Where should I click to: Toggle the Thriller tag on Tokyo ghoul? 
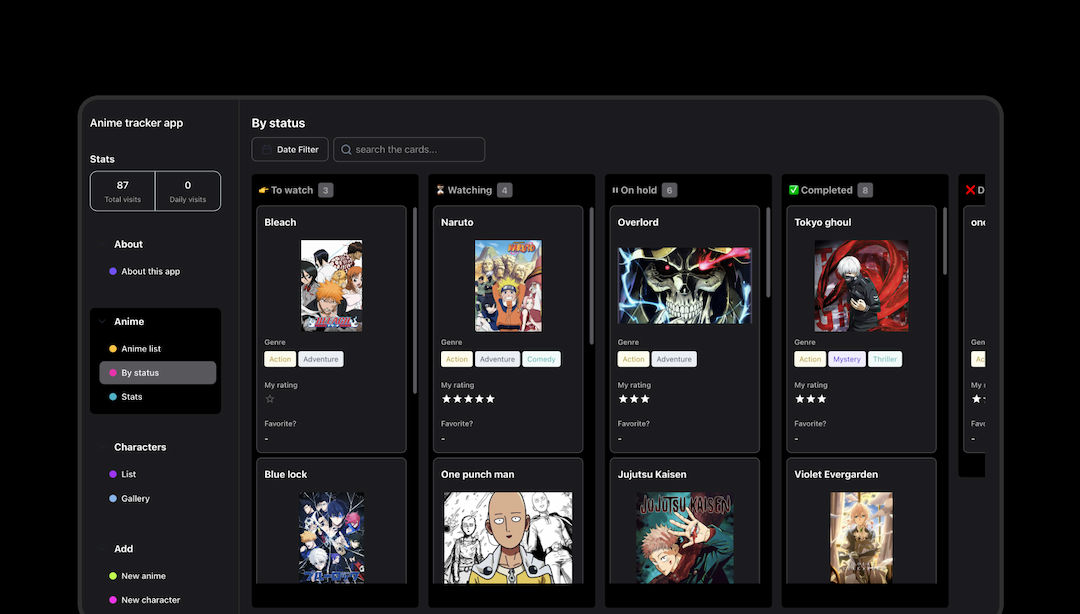coord(885,359)
